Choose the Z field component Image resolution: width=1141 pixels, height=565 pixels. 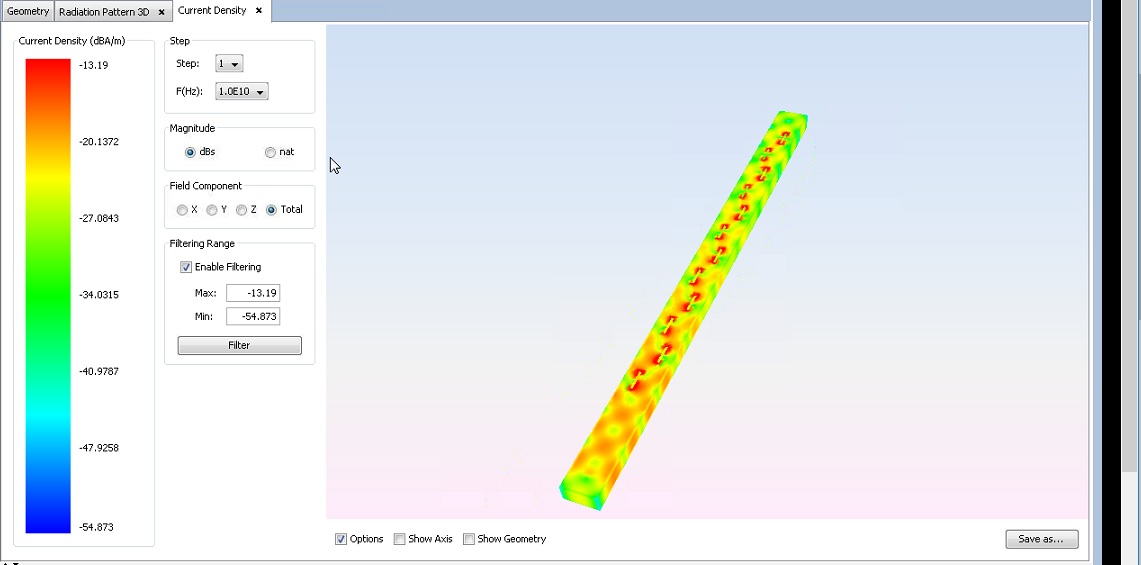[x=241, y=210]
